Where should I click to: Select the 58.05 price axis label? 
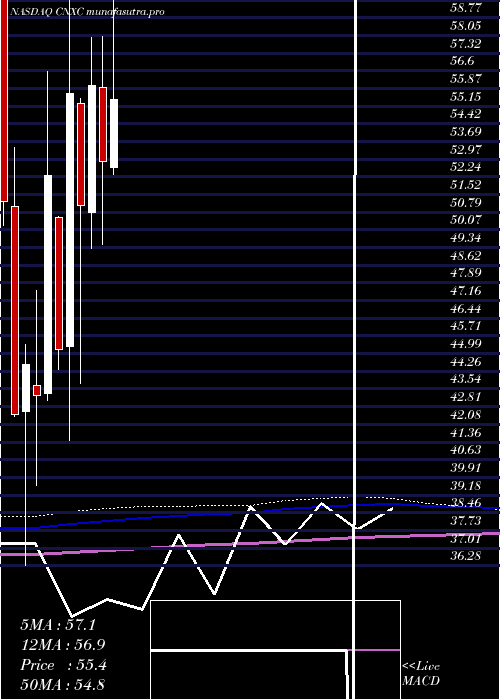pos(466,25)
